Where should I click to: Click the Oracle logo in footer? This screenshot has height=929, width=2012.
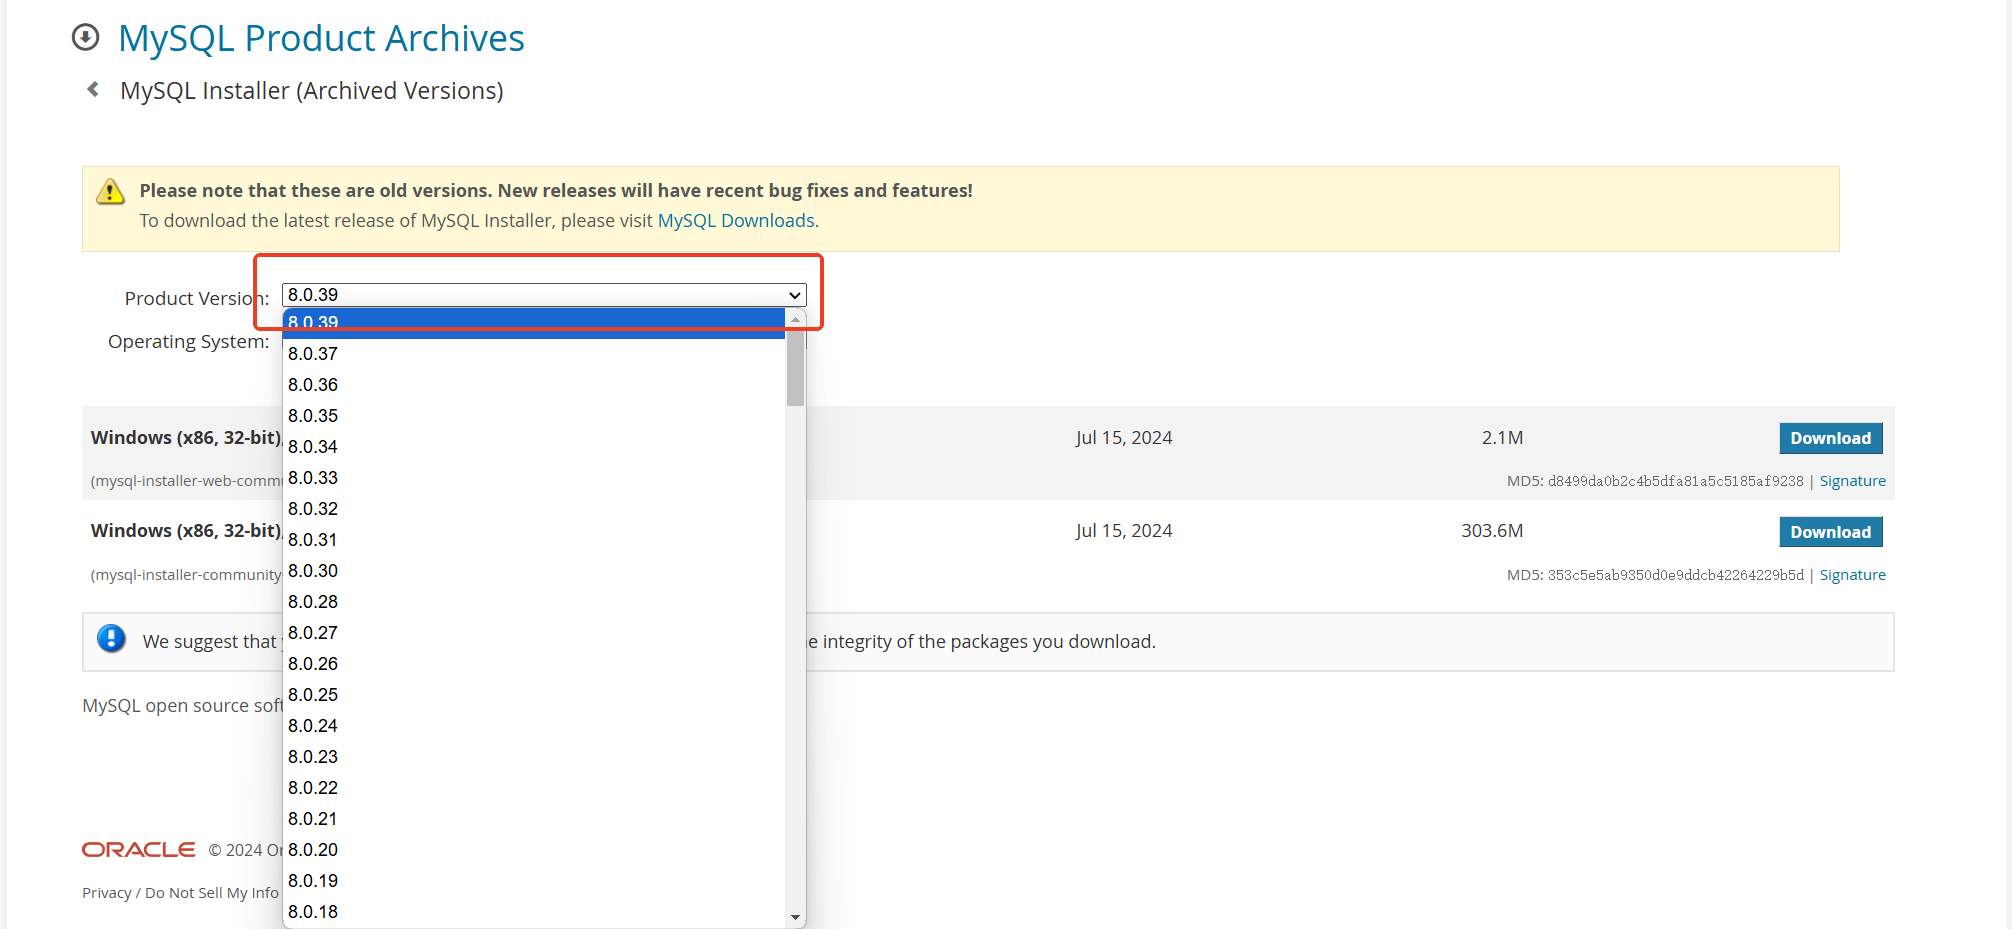pos(138,849)
